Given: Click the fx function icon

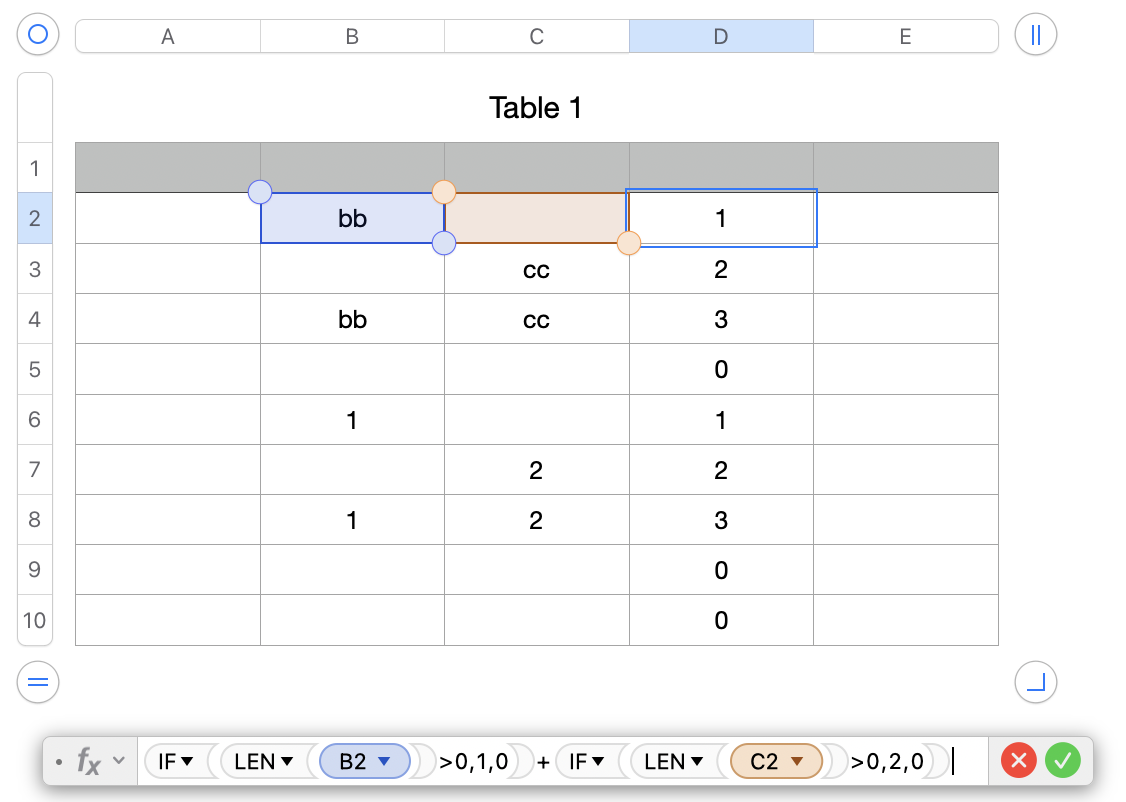Looking at the screenshot, I should pyautogui.click(x=89, y=762).
